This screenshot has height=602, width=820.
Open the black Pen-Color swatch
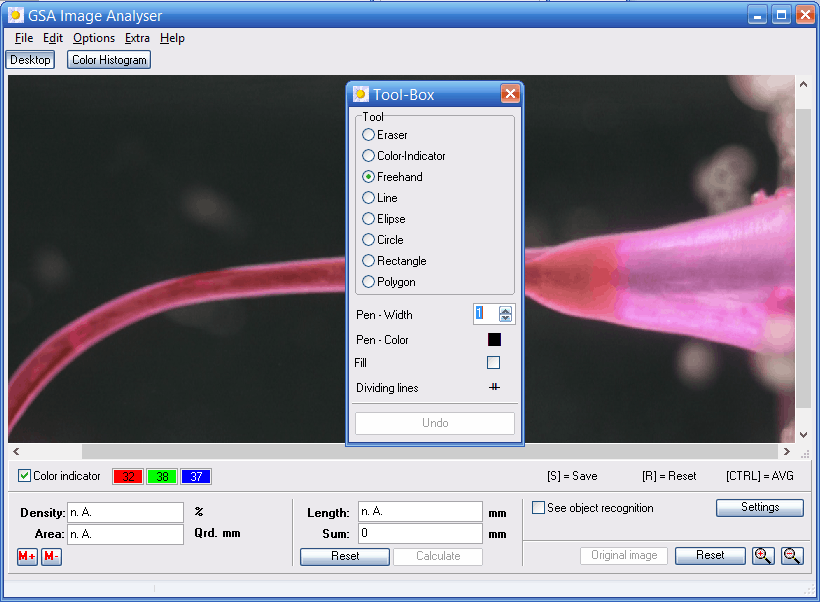pos(494,339)
